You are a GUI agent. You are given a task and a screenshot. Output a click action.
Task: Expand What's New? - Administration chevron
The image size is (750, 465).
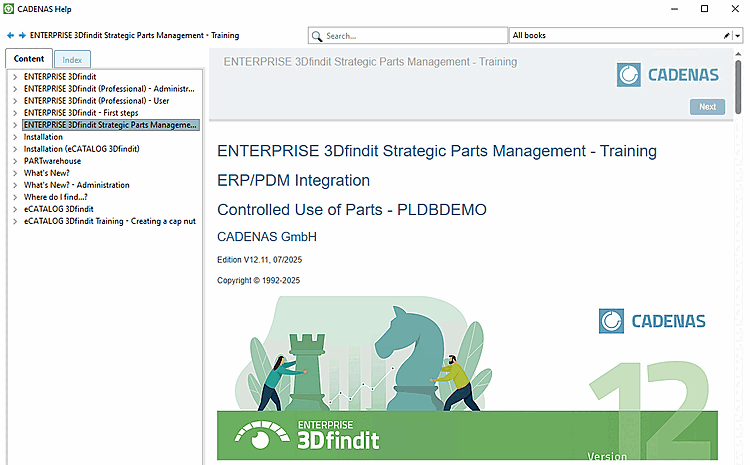coord(15,185)
